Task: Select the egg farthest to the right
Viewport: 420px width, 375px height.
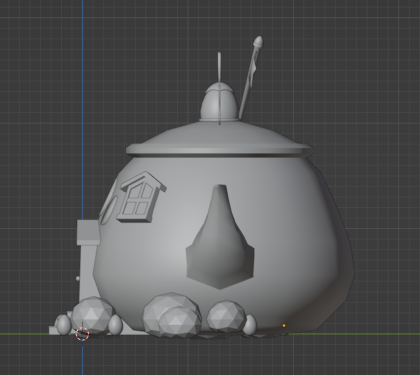Action: [250, 325]
